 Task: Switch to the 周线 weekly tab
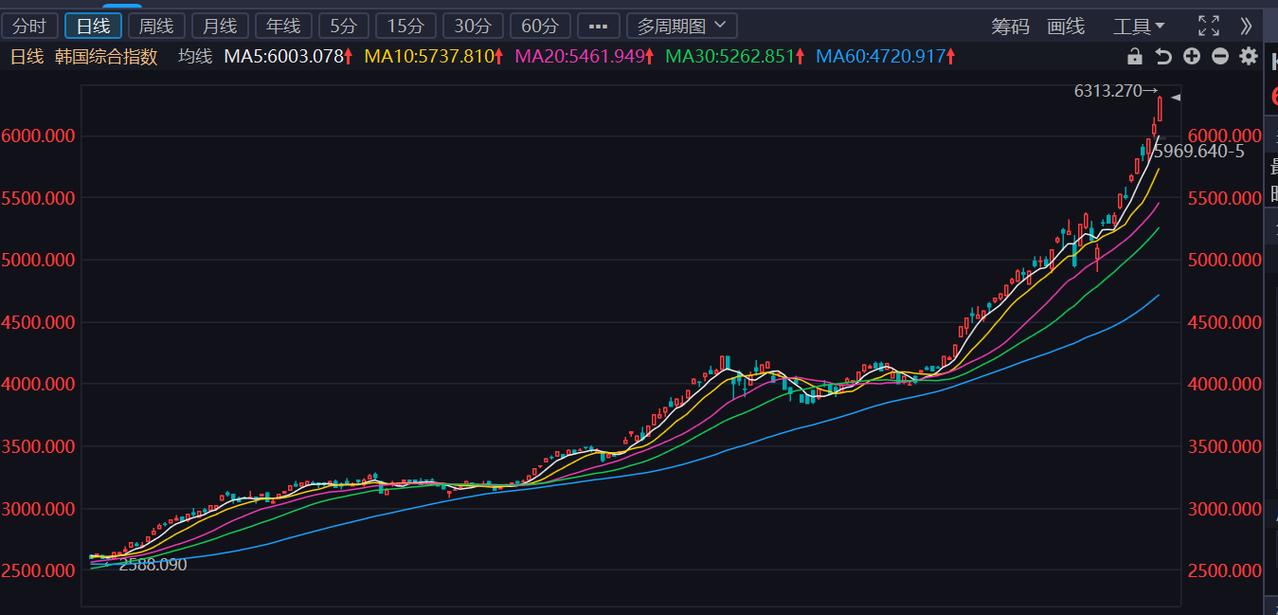(x=156, y=26)
